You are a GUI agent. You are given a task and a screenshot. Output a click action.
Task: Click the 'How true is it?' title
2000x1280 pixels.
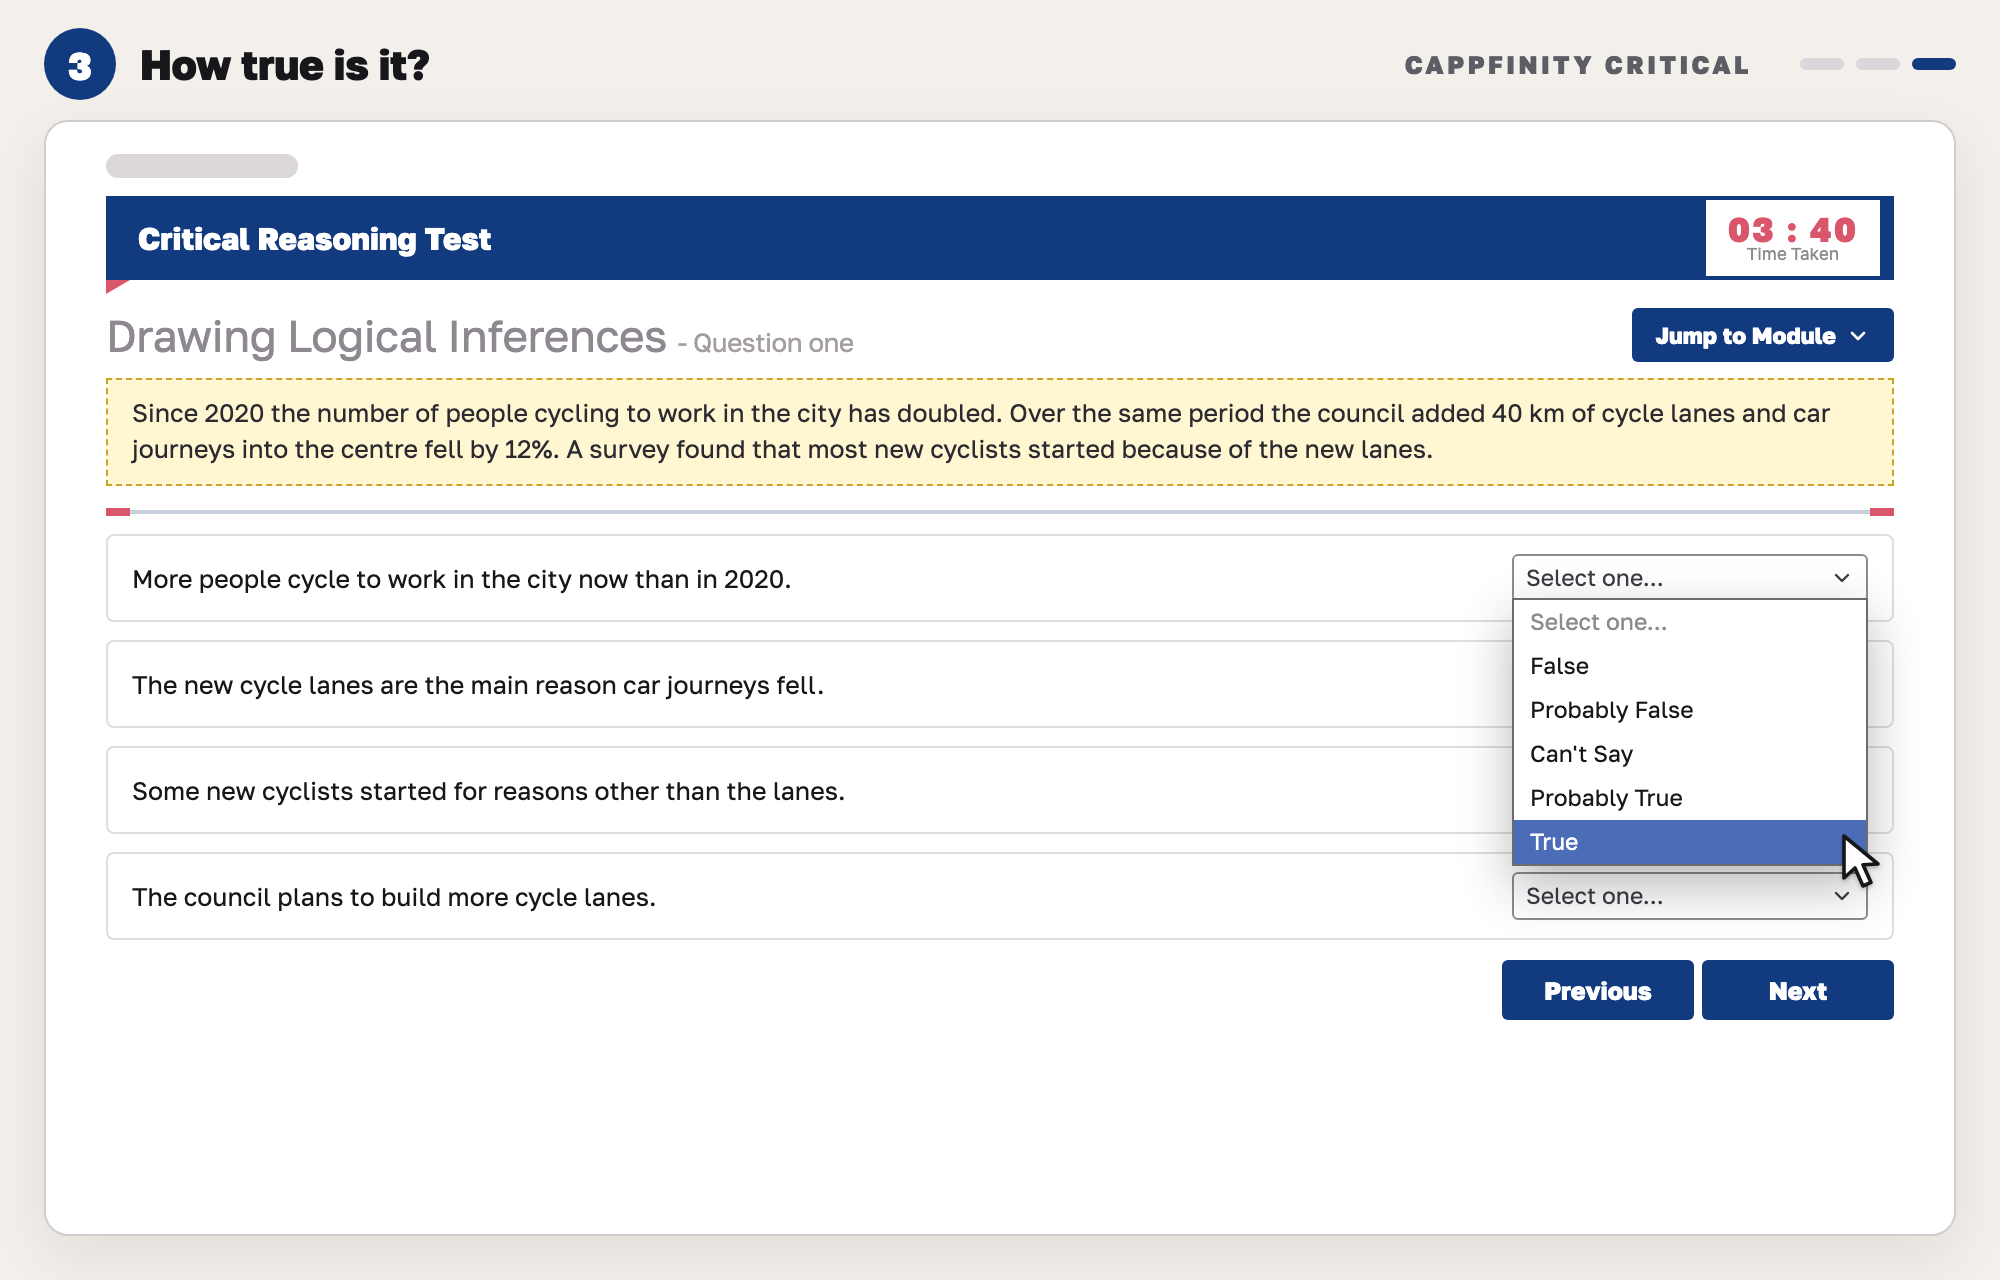point(285,65)
